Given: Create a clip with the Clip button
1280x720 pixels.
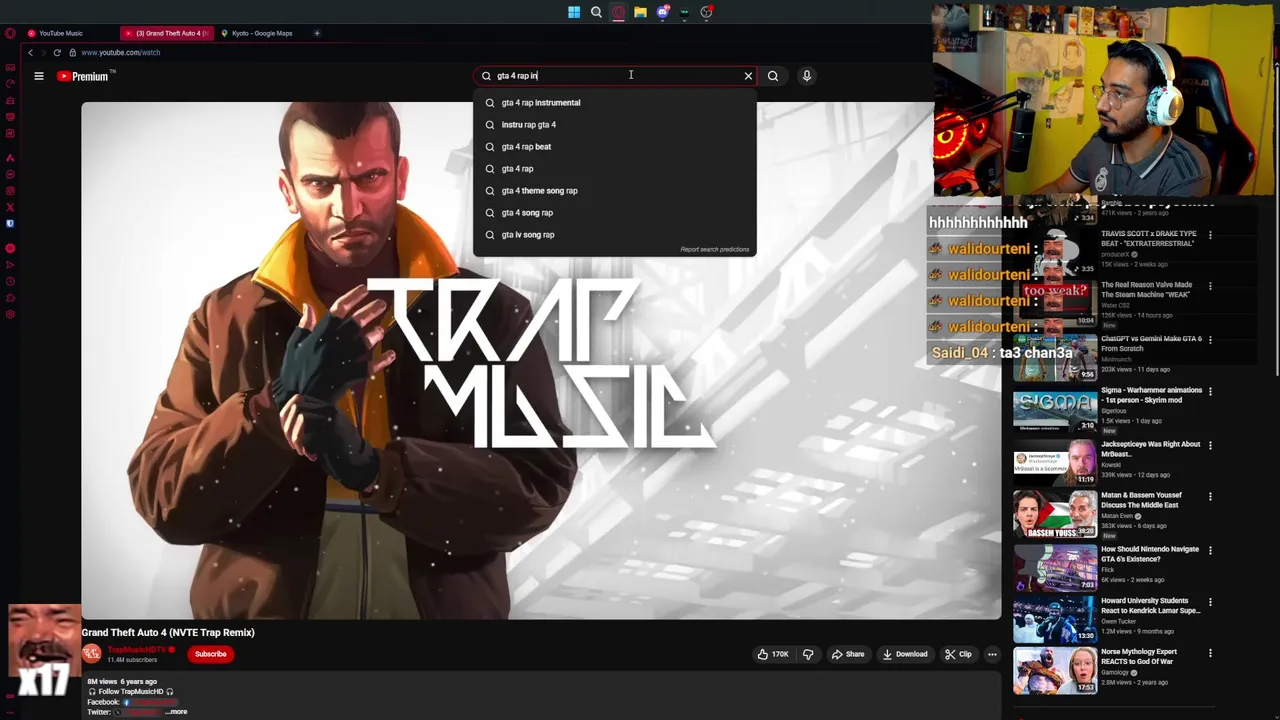Looking at the screenshot, I should point(958,654).
